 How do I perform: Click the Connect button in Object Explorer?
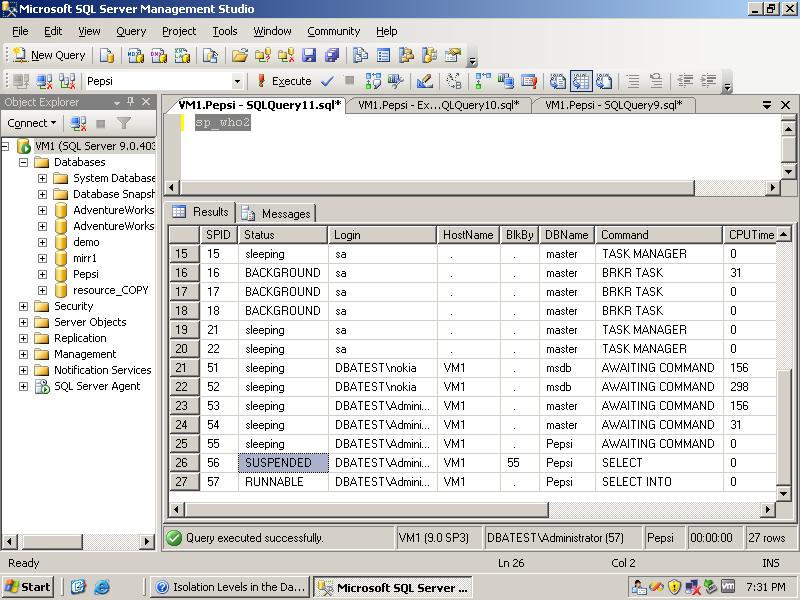click(30, 122)
